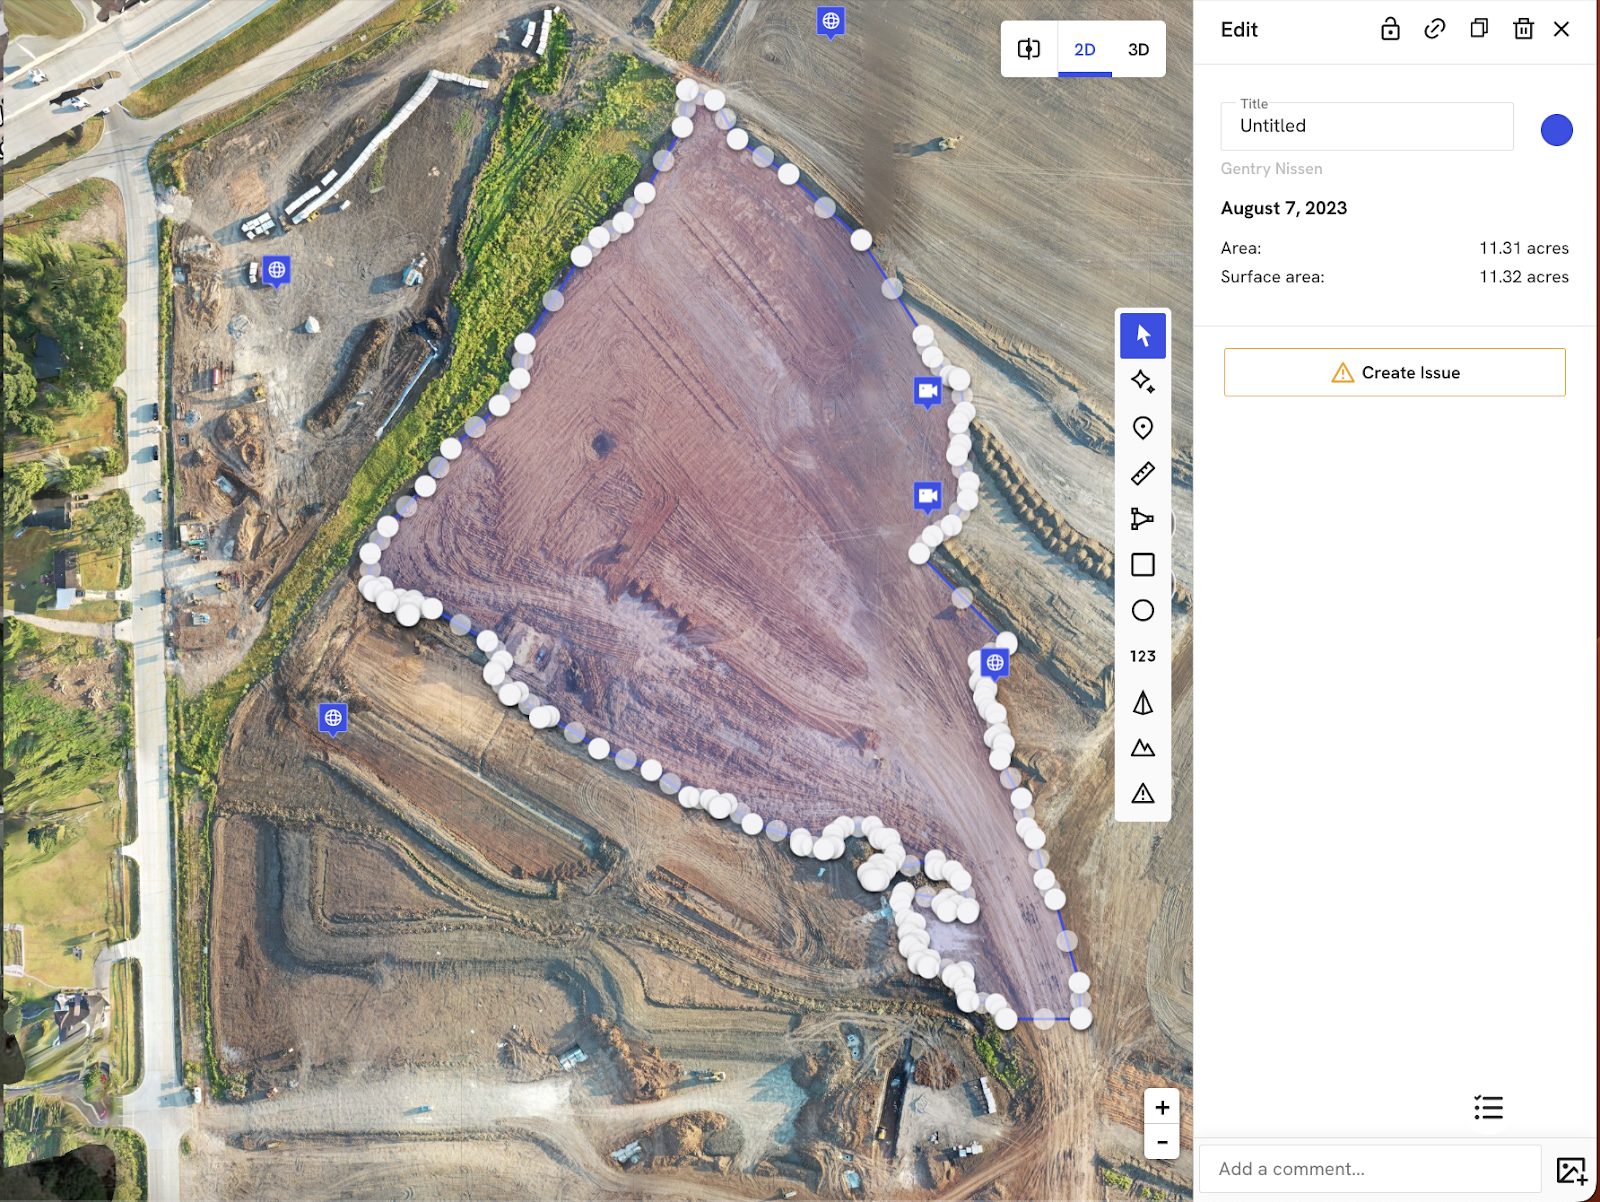Select the elevation profile tool
Viewport: 1600px width, 1202px height.
(x=1142, y=748)
